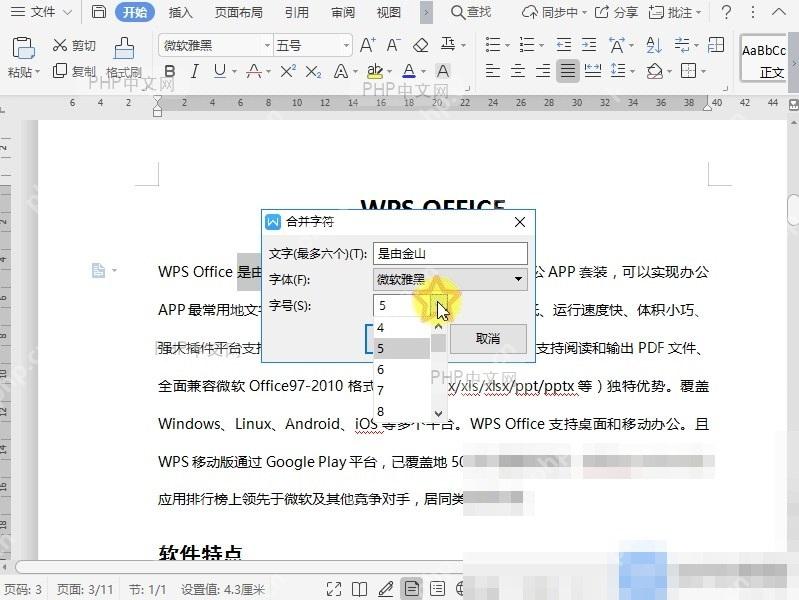The height and width of the screenshot is (600, 799).
Task: Click the 分享 share button
Action: pos(617,12)
